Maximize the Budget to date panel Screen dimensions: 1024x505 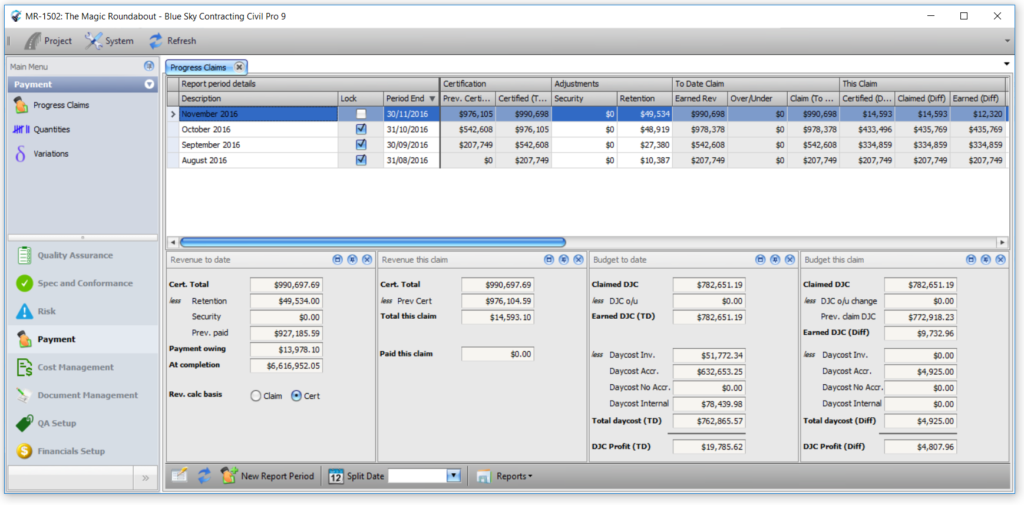[760, 259]
